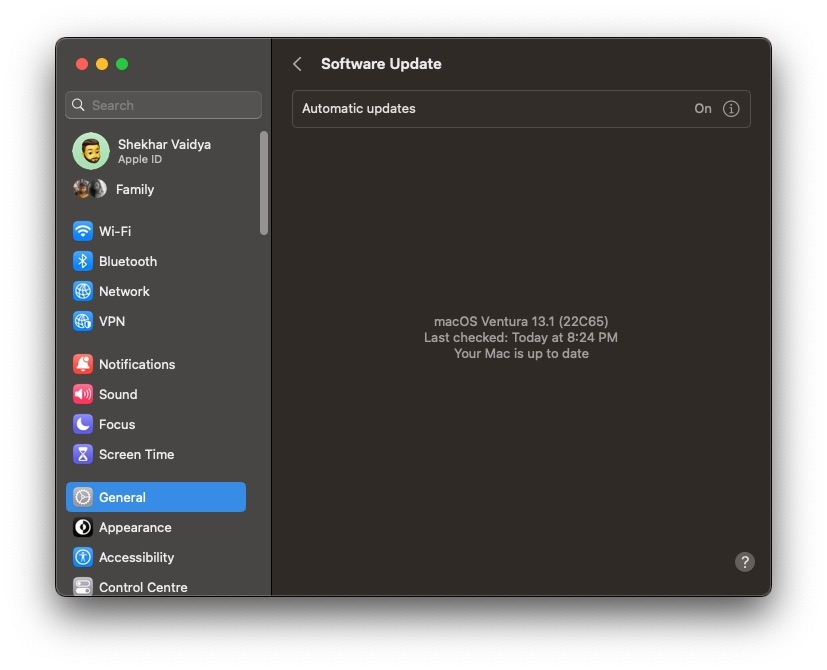Screen dimensions: 827x670
Task: Go back with the chevron arrow
Action: click(297, 64)
